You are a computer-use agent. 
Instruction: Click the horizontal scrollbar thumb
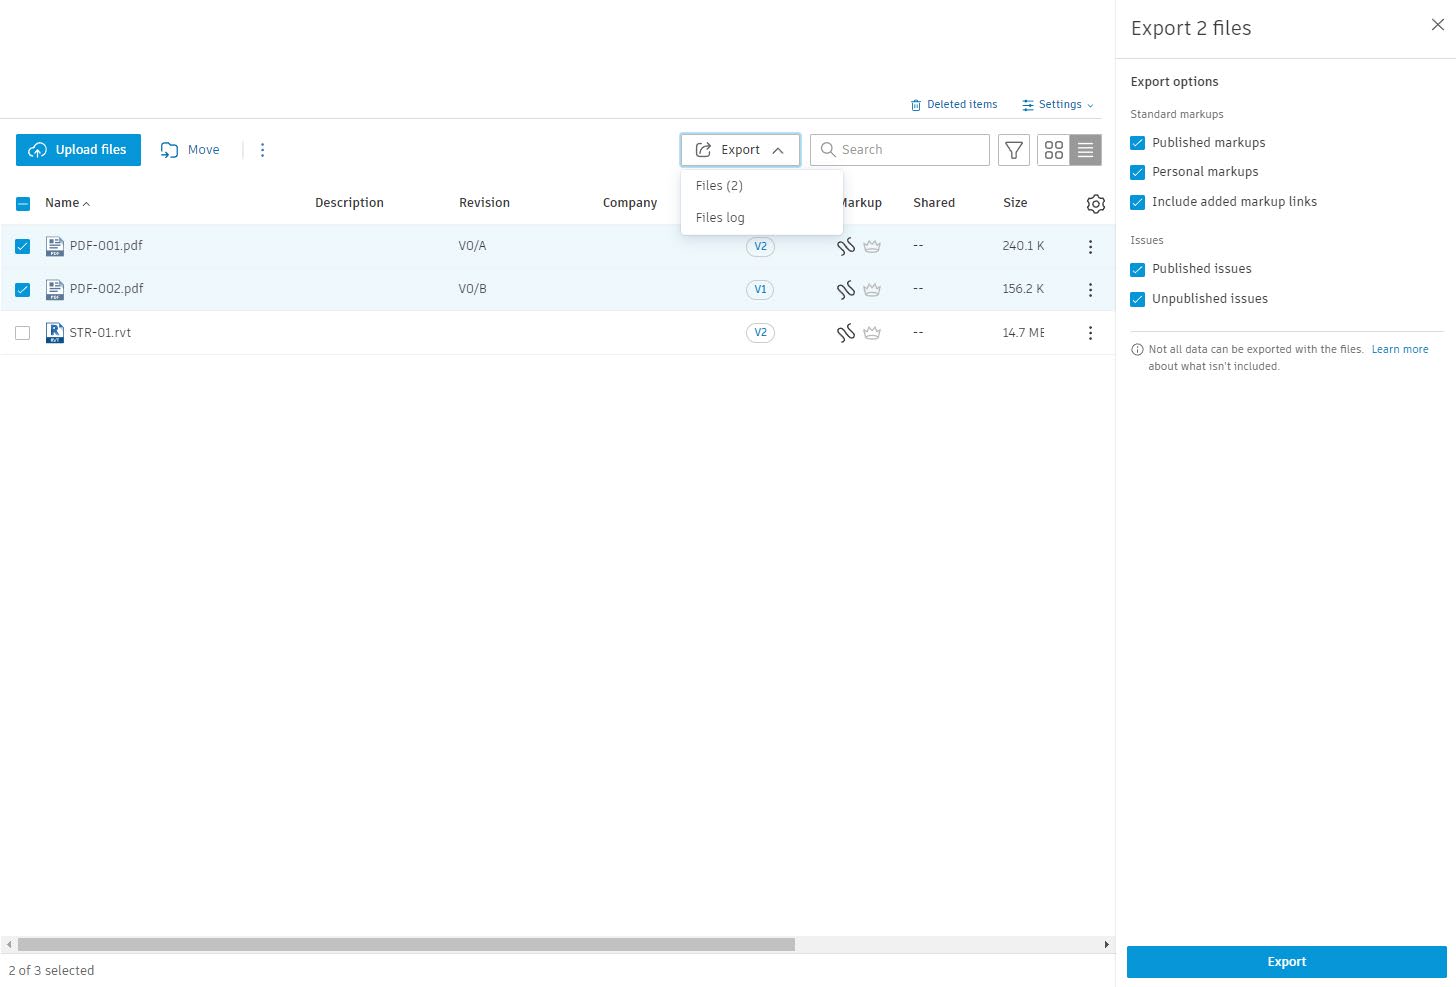(x=406, y=944)
